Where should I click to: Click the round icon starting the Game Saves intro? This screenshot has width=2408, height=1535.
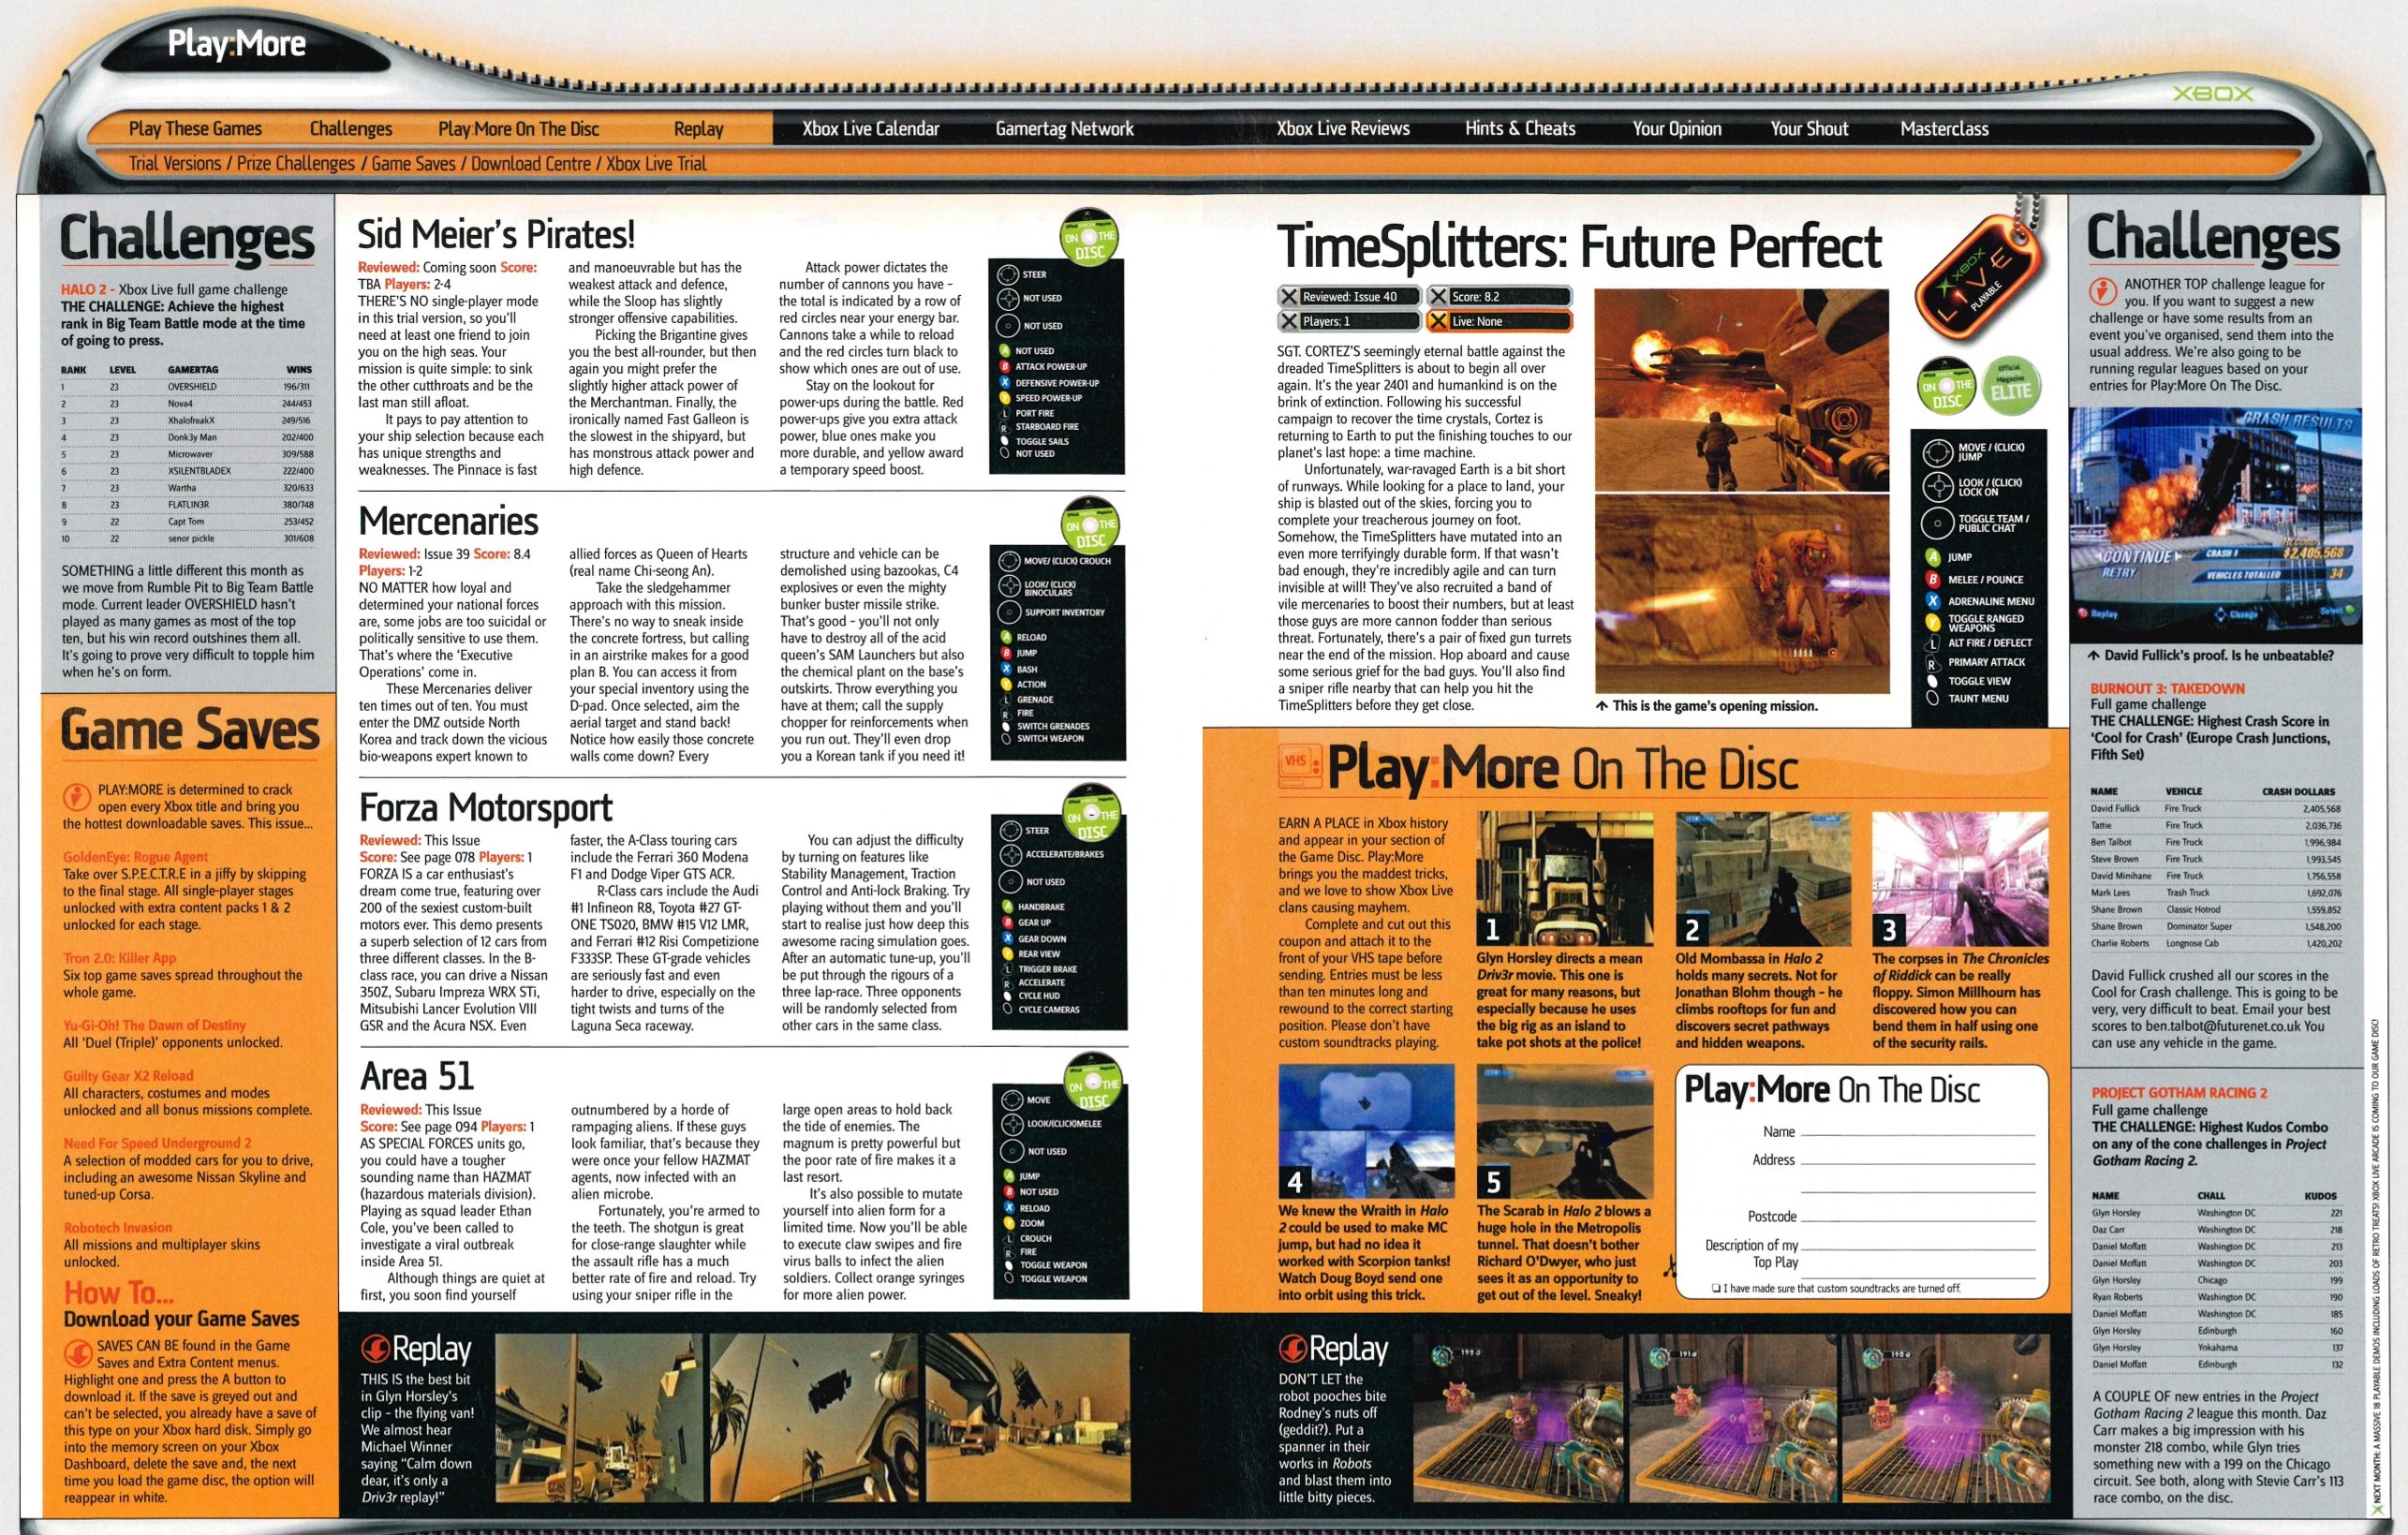(x=77, y=797)
